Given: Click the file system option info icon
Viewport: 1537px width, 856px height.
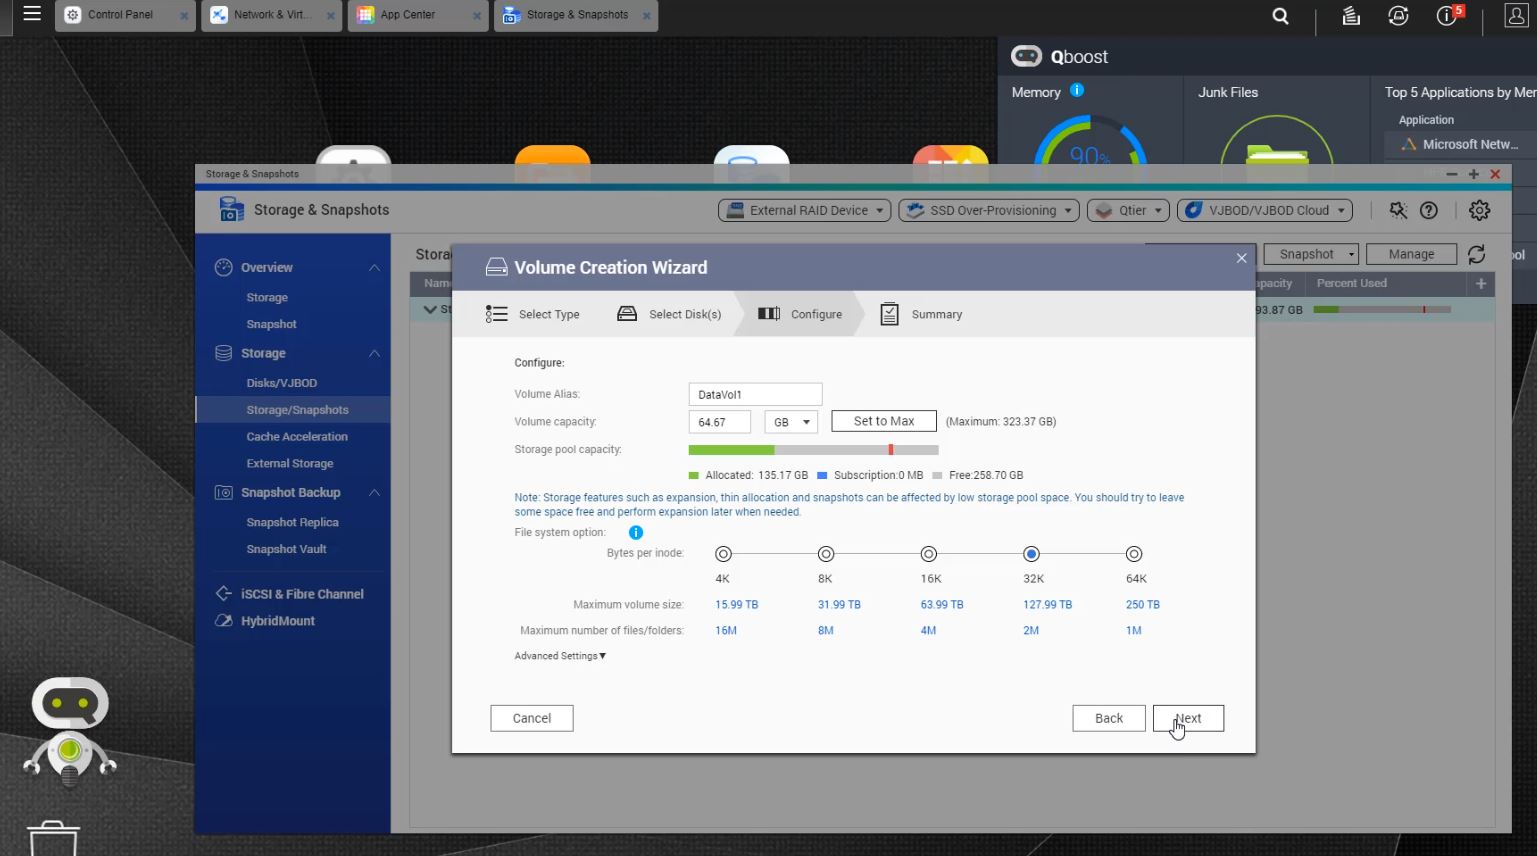Looking at the screenshot, I should (635, 533).
